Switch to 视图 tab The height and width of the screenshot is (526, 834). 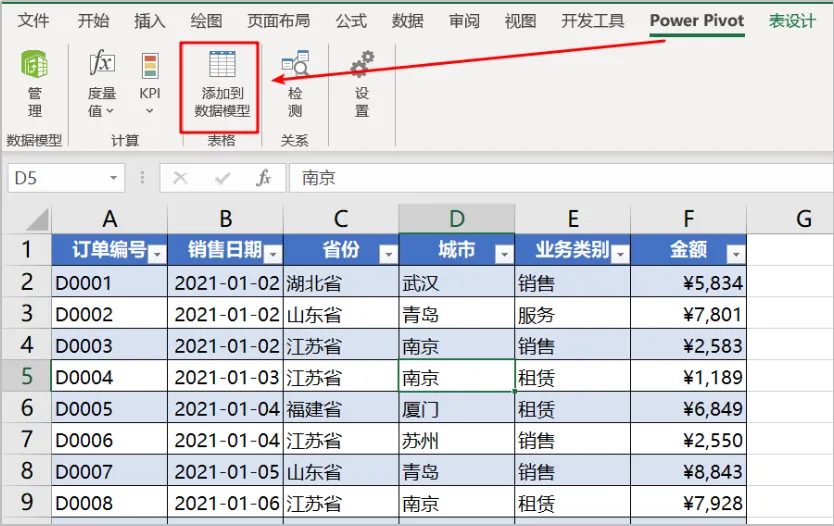[x=520, y=20]
